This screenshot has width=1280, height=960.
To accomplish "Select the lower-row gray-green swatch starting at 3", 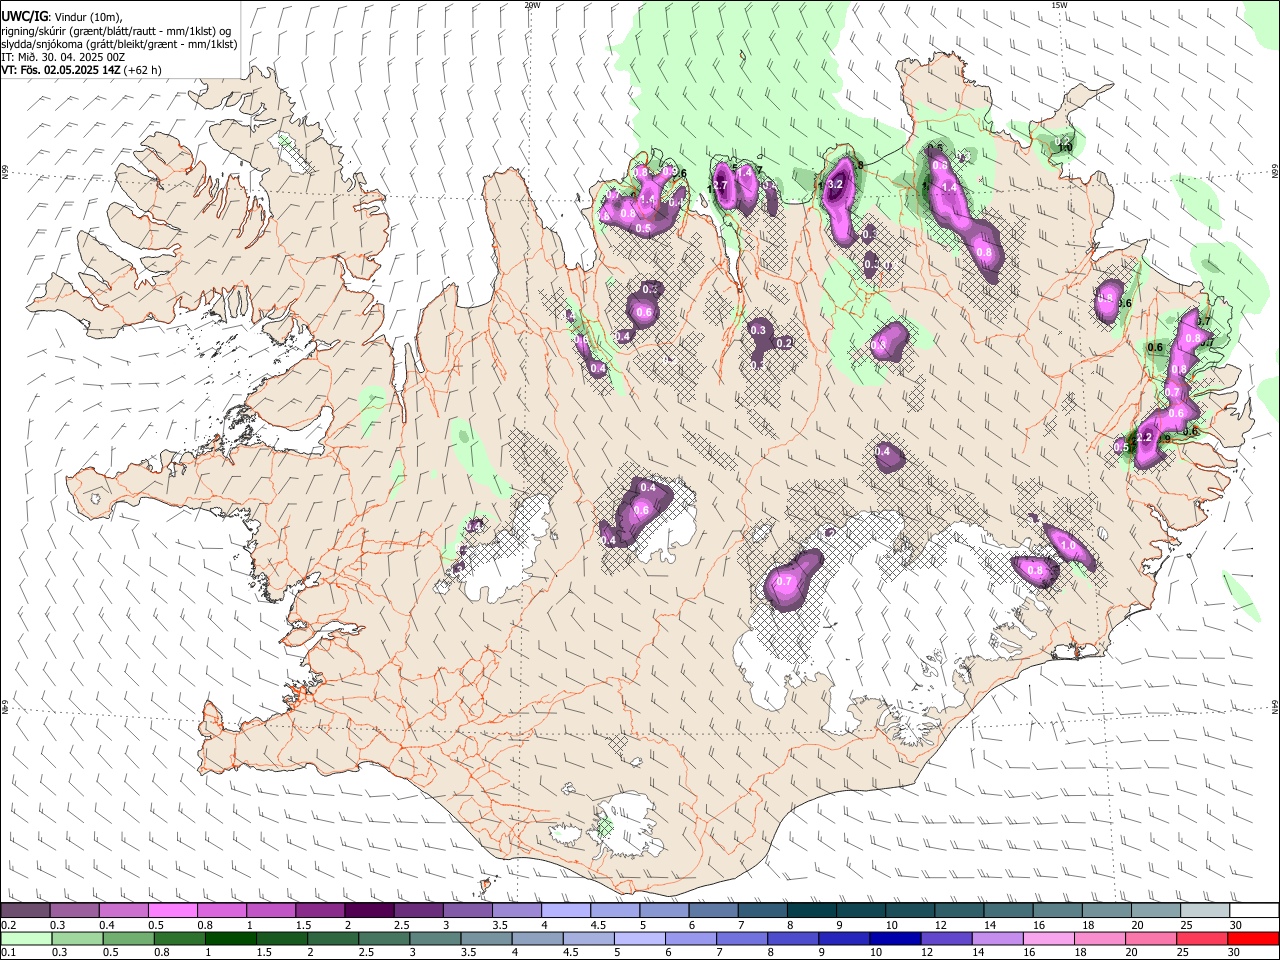I will tap(435, 938).
